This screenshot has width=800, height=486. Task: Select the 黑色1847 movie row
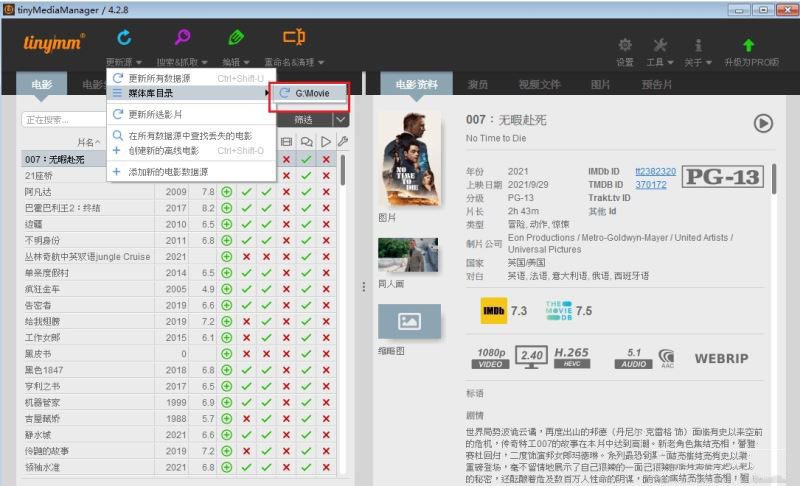pos(179,370)
